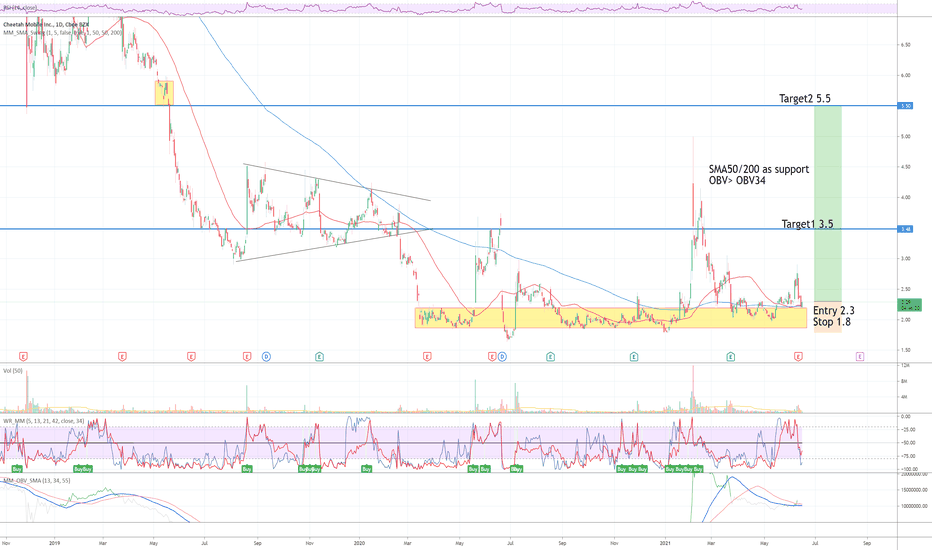Click the Target2 5.5 text annotation

pos(805,99)
